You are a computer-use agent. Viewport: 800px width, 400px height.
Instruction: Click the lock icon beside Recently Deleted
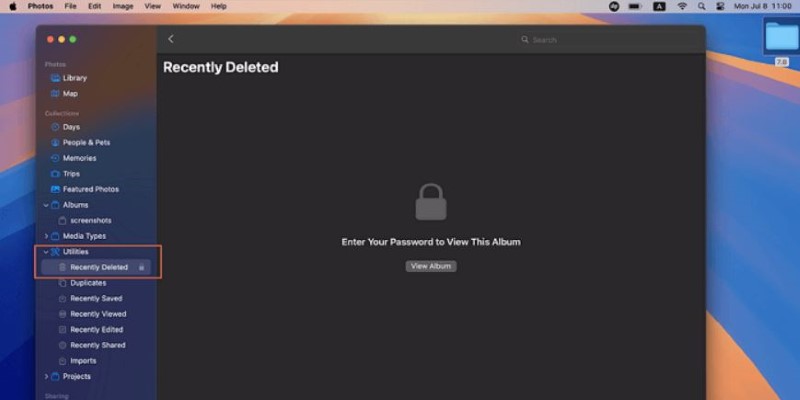[x=142, y=267]
